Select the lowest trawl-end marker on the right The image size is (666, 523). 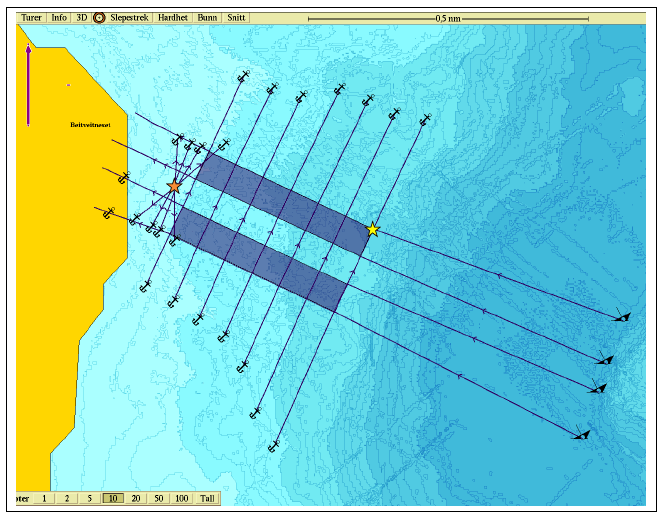point(582,435)
